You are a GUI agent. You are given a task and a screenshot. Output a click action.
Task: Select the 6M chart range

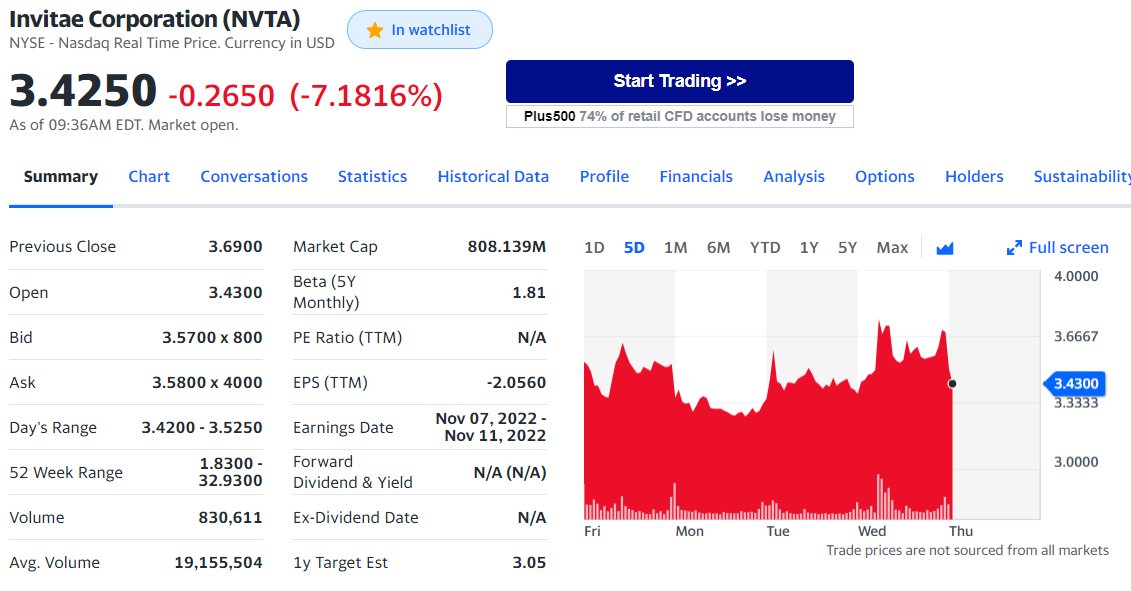[718, 248]
